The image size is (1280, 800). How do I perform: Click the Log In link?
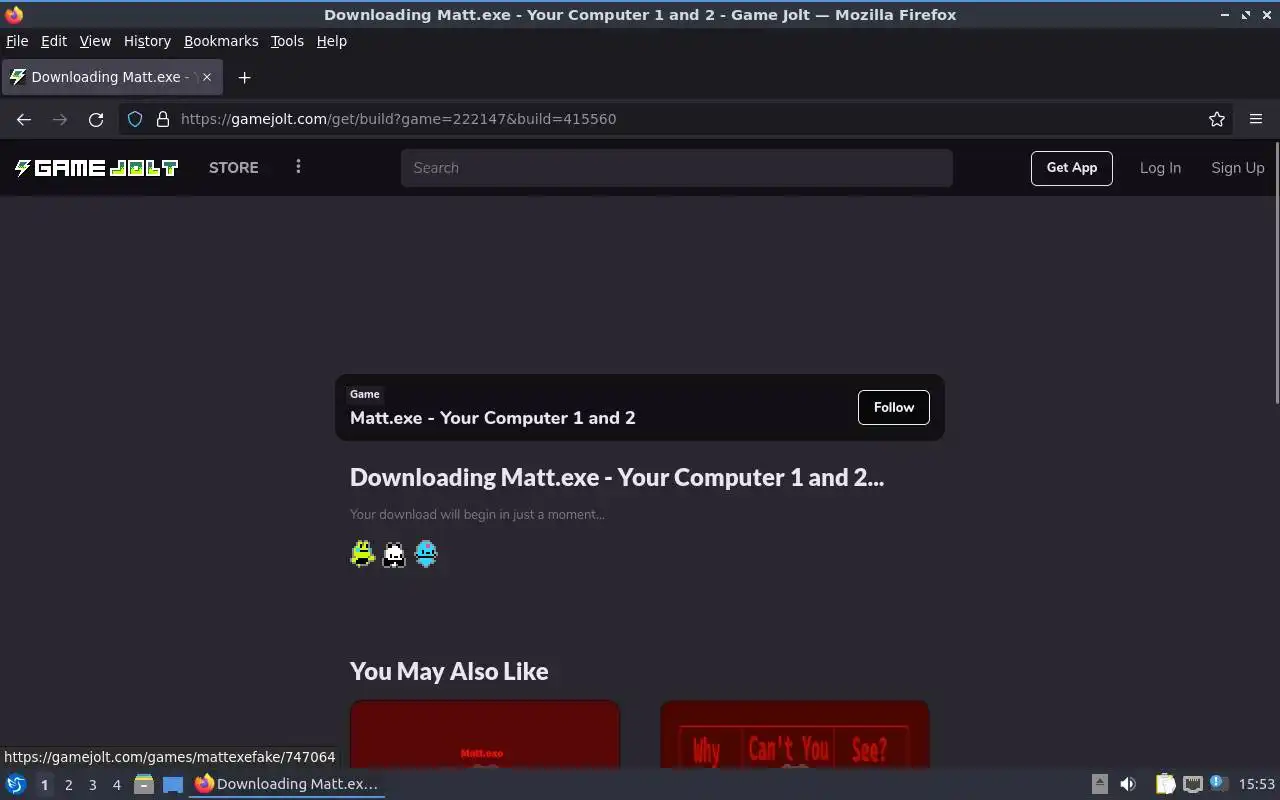1160,168
